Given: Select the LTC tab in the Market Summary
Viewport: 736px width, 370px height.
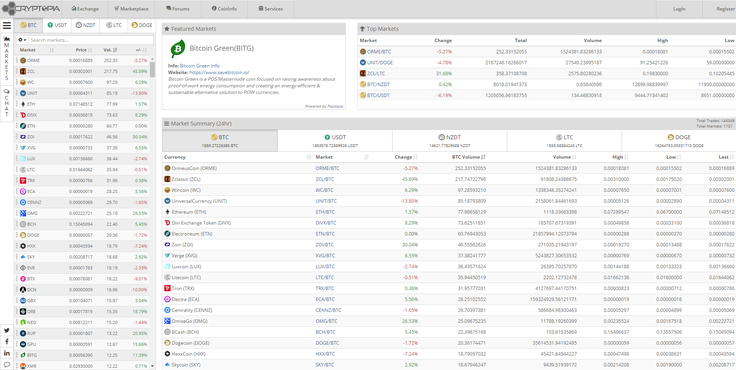Looking at the screenshot, I should coord(564,140).
